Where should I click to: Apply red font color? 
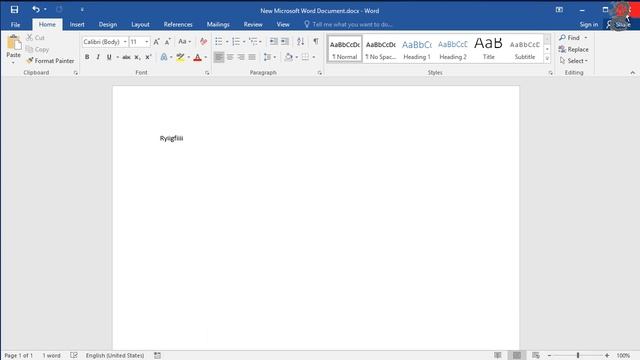click(198, 57)
